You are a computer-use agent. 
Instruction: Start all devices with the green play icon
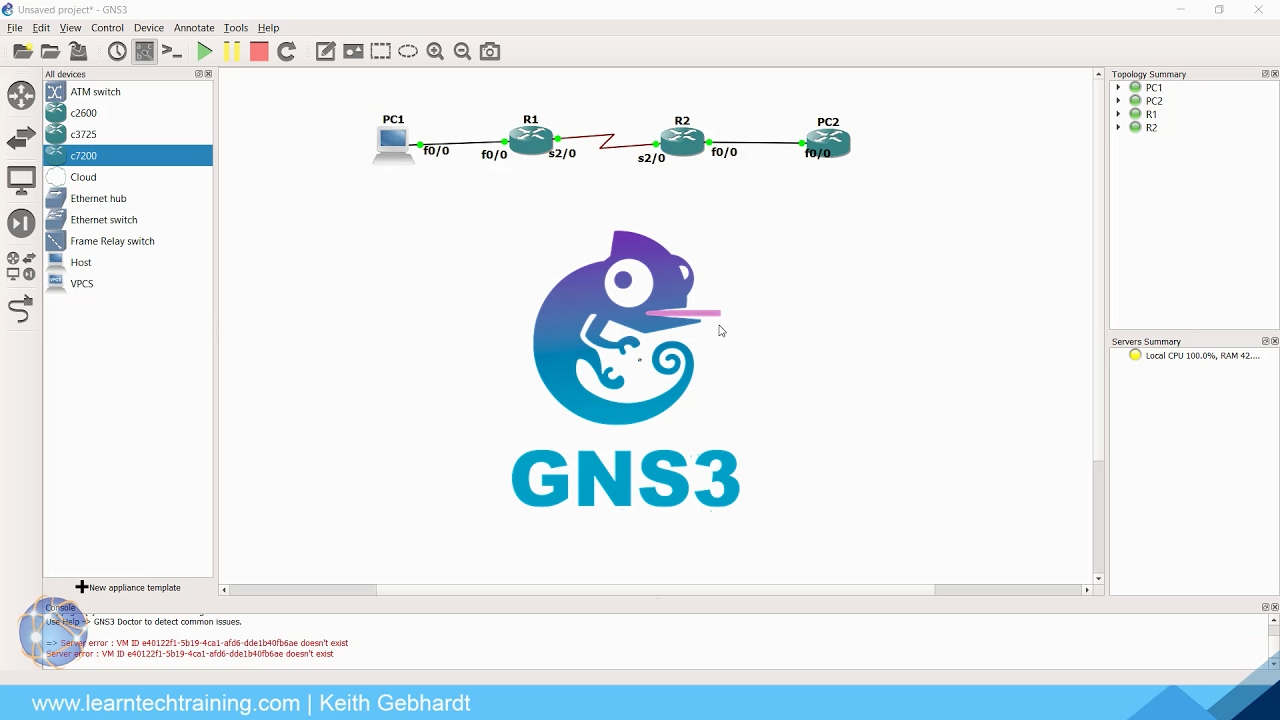click(x=205, y=51)
